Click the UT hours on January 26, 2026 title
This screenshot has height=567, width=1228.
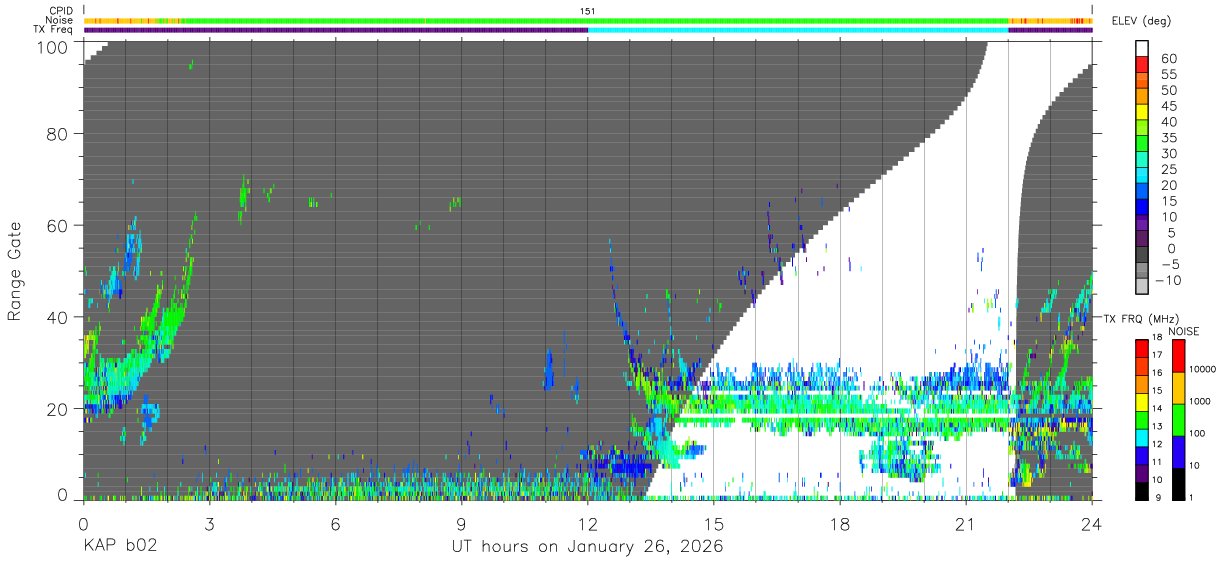point(588,547)
